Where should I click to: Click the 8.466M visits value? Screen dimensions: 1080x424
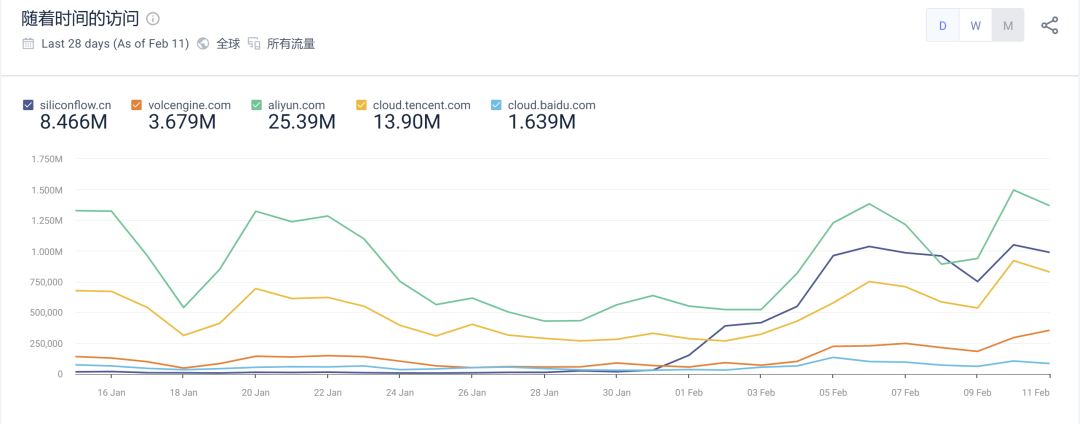pos(74,122)
